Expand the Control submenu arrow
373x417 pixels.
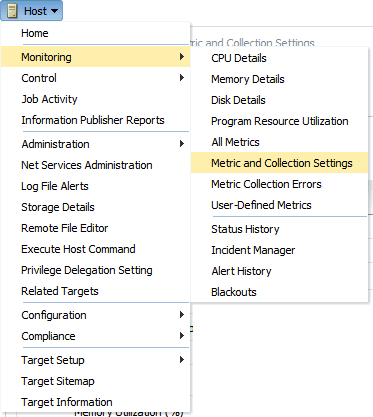[182, 78]
